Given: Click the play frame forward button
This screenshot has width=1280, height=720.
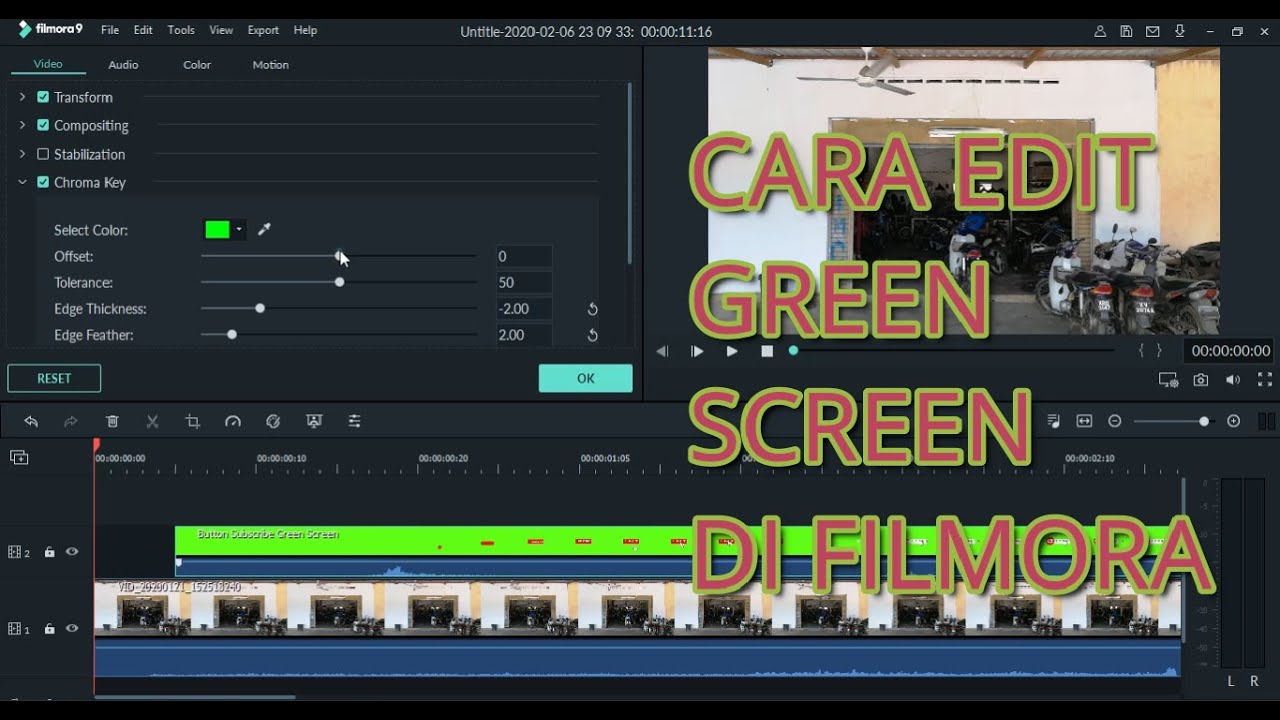Looking at the screenshot, I should [x=697, y=351].
